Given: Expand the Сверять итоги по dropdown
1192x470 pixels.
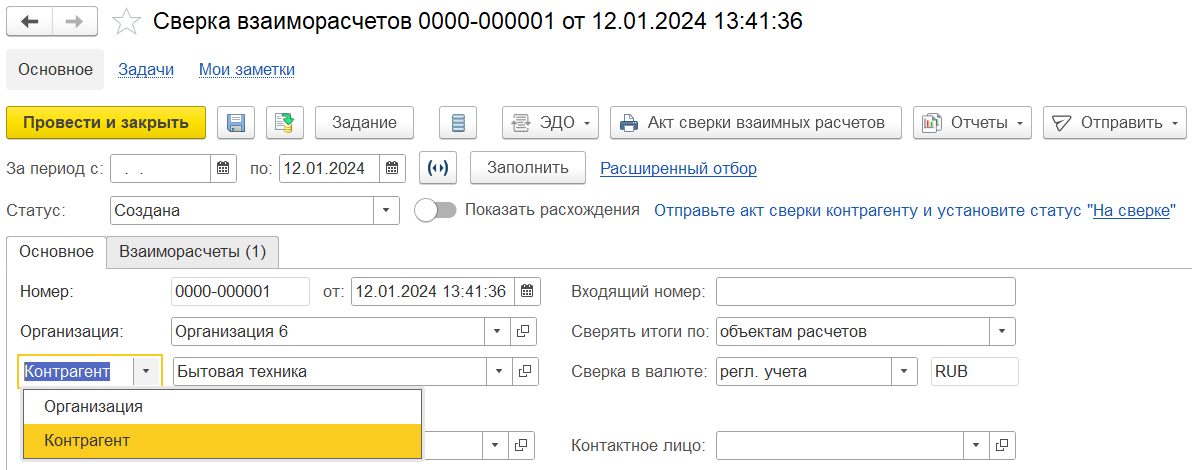Looking at the screenshot, I should [x=1002, y=331].
